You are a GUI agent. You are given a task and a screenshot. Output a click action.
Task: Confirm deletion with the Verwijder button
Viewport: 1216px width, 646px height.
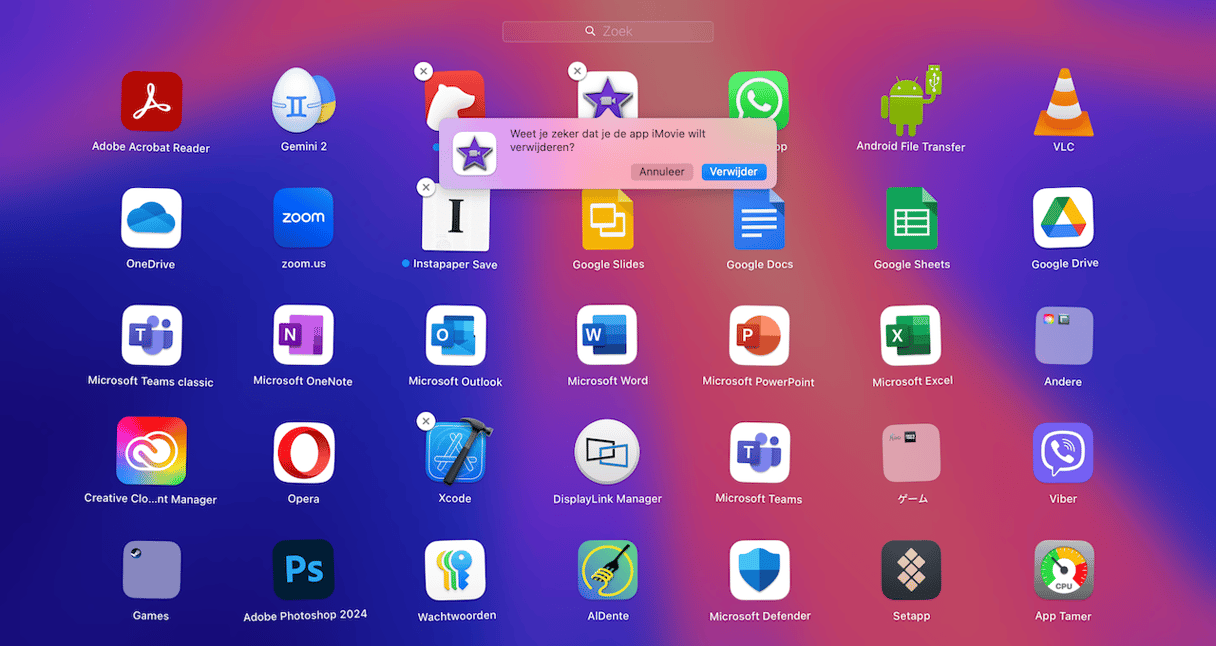[x=734, y=172]
